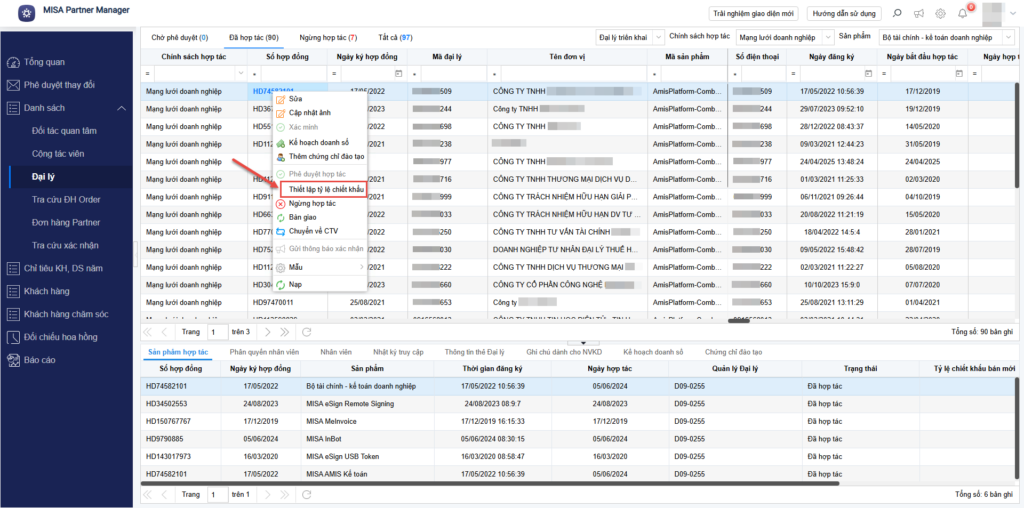Click Hướng dẫn sử dụng button

(845, 13)
